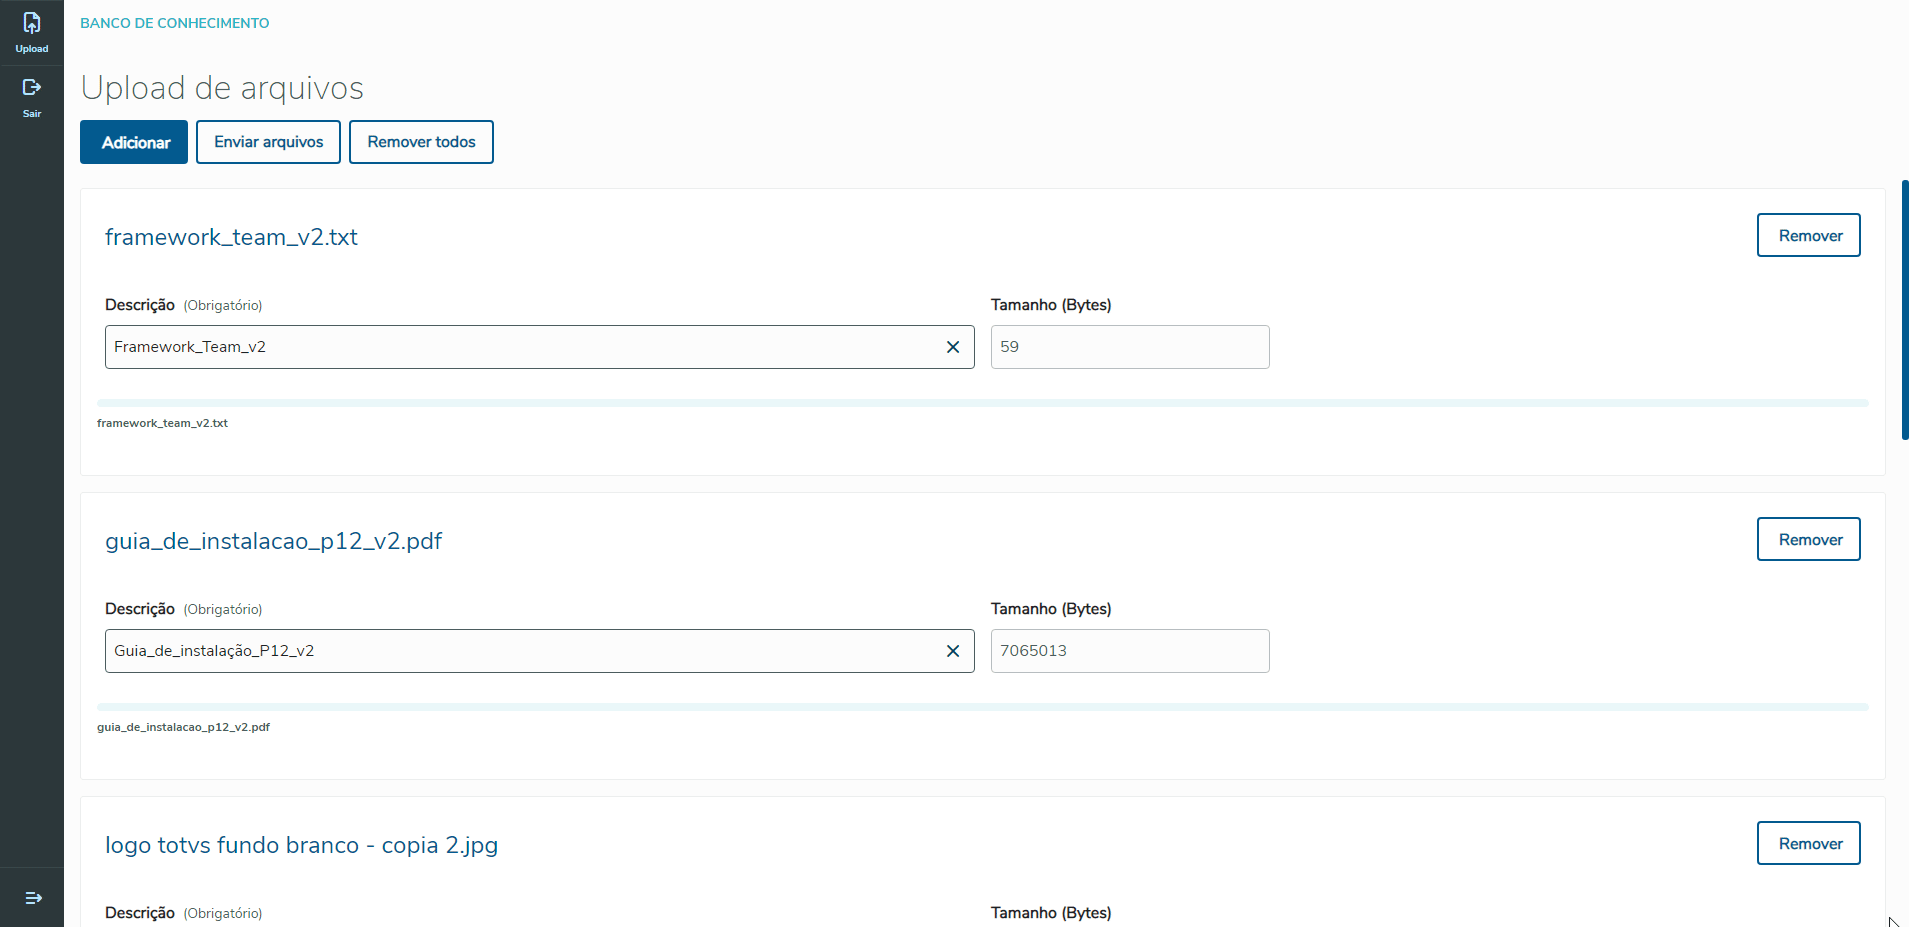Click the size field showing 7065013
This screenshot has height=927, width=1911.
pyautogui.click(x=1130, y=651)
